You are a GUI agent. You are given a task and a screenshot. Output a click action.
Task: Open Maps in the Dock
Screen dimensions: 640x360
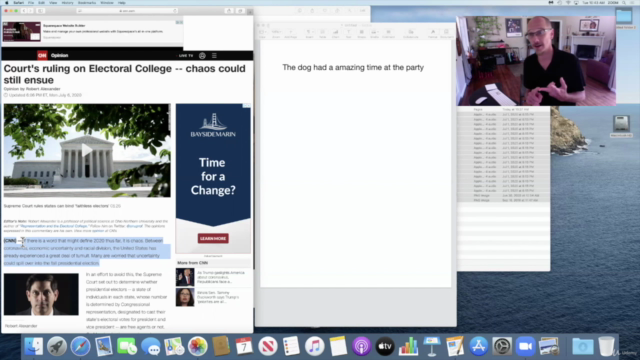[174, 347]
